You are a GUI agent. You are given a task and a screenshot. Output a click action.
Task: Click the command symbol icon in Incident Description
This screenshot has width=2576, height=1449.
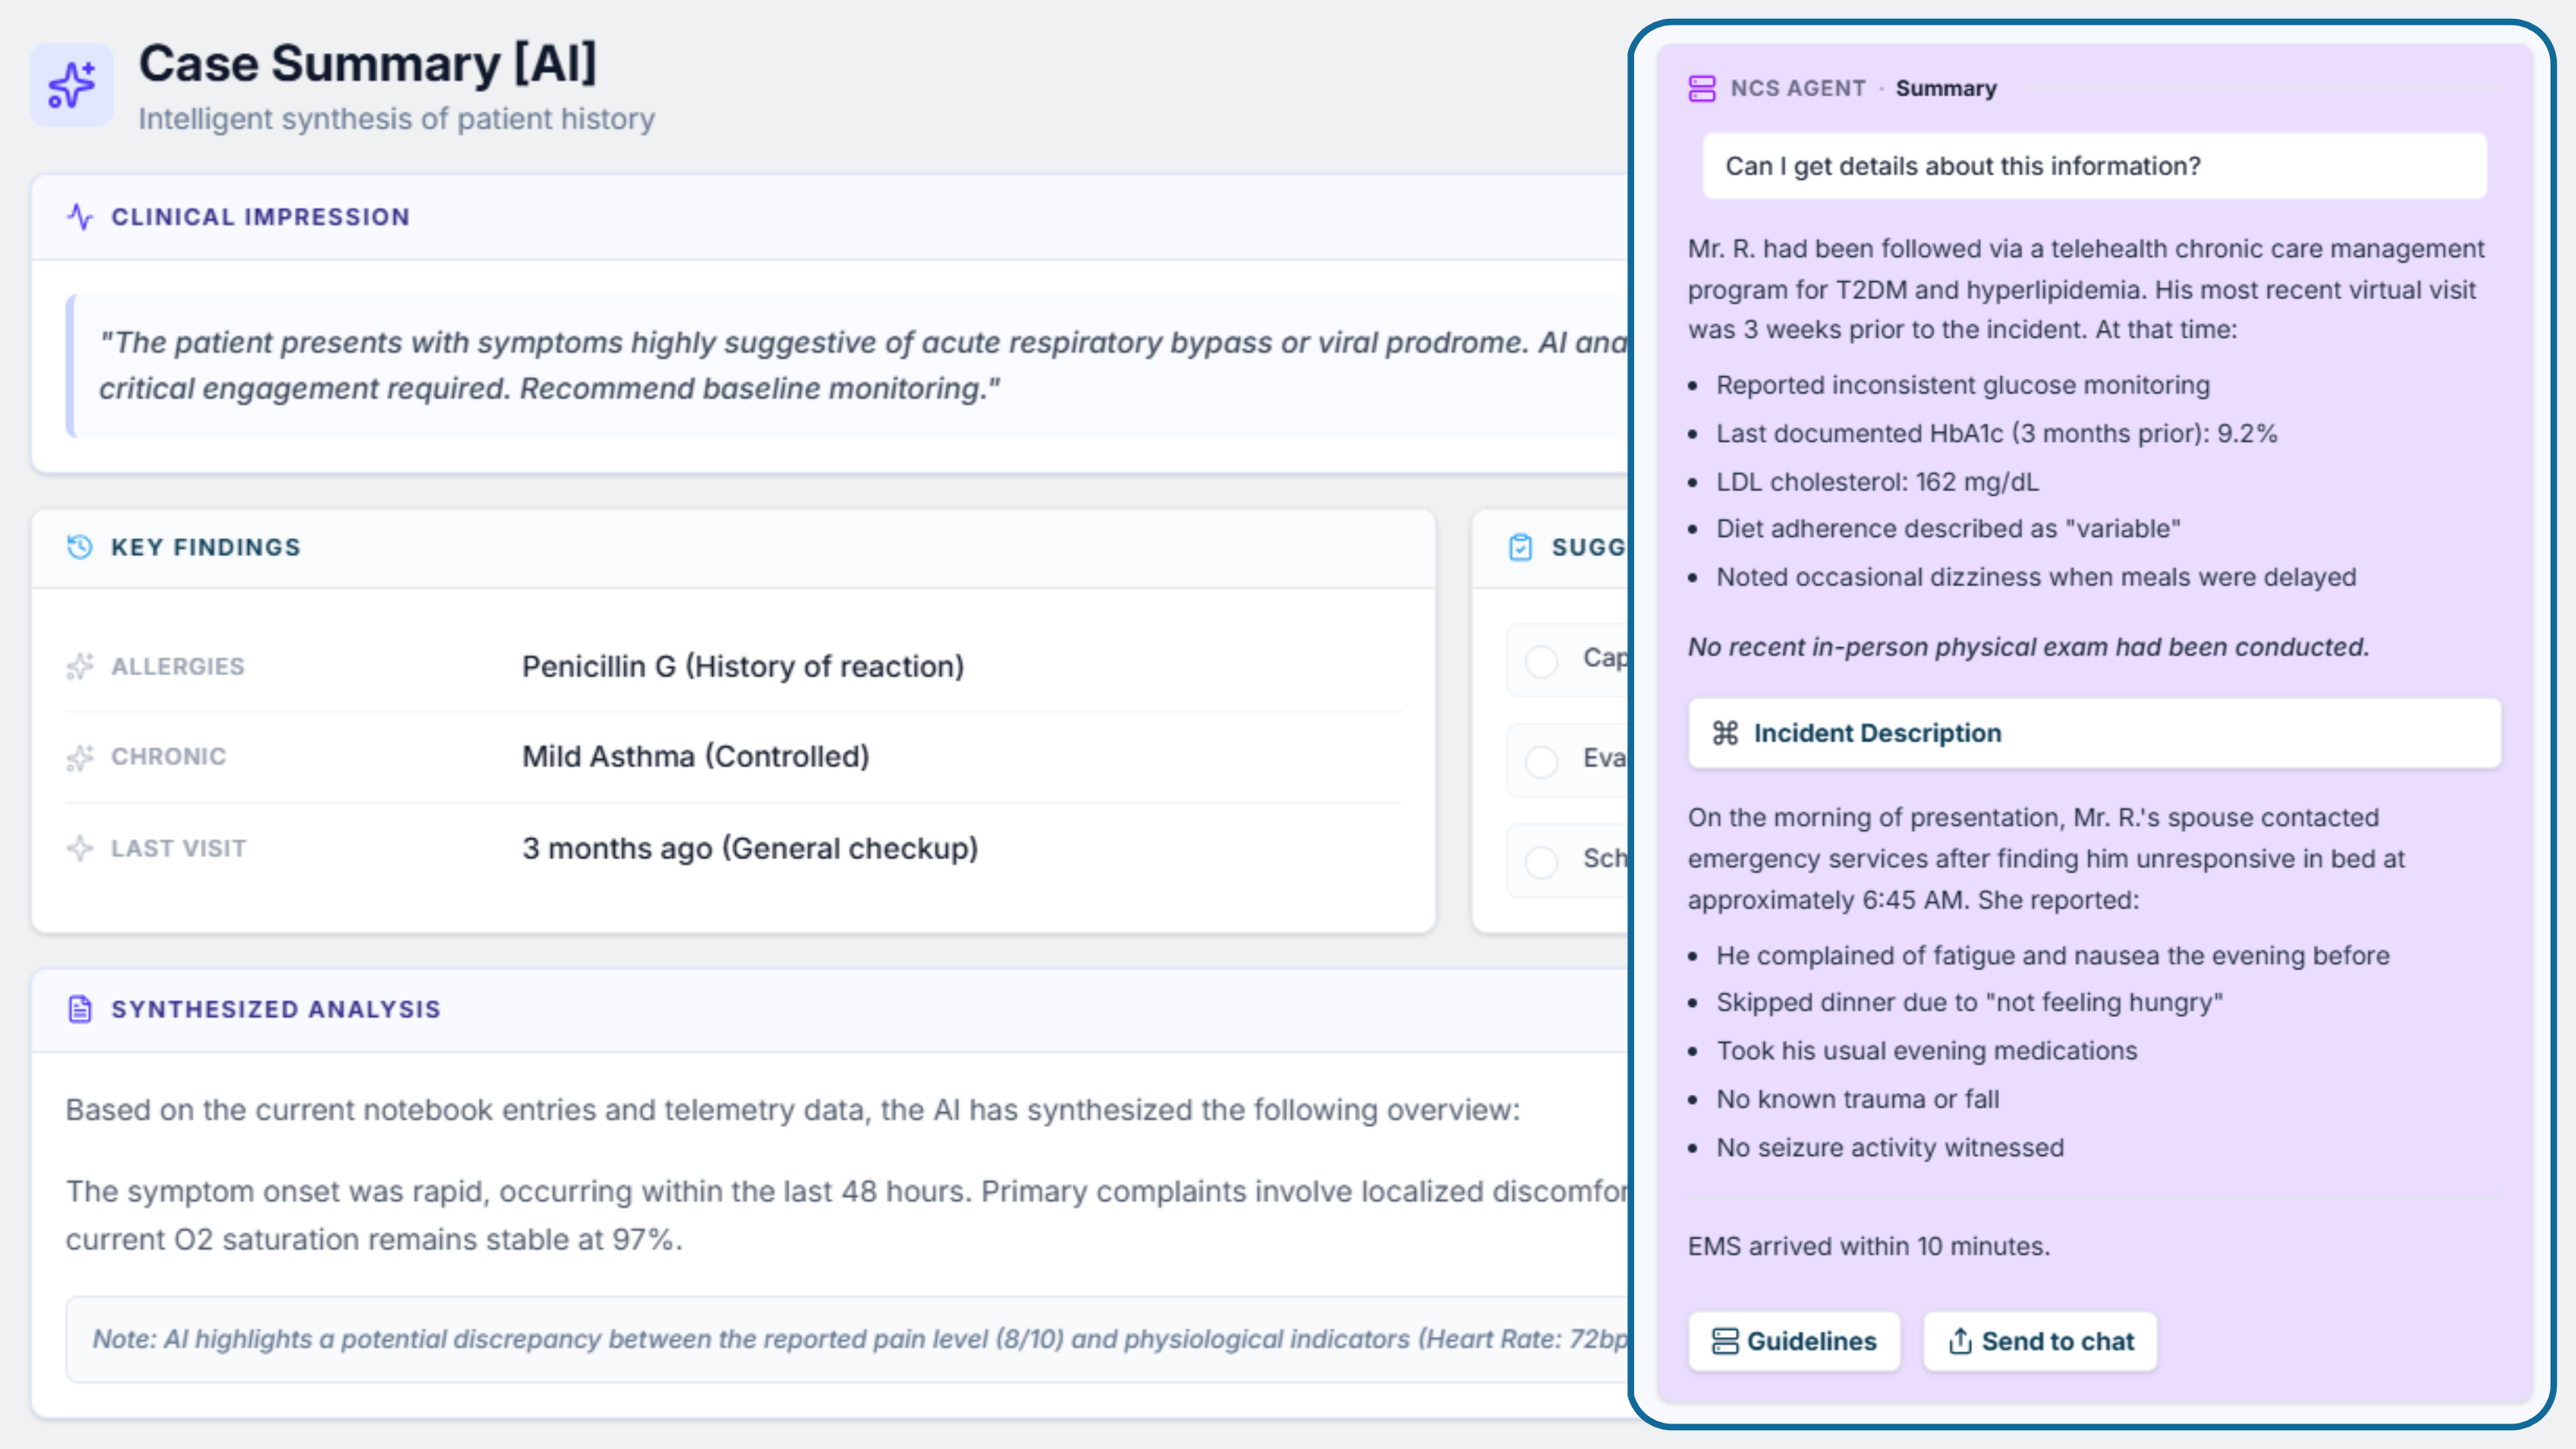coord(1725,733)
